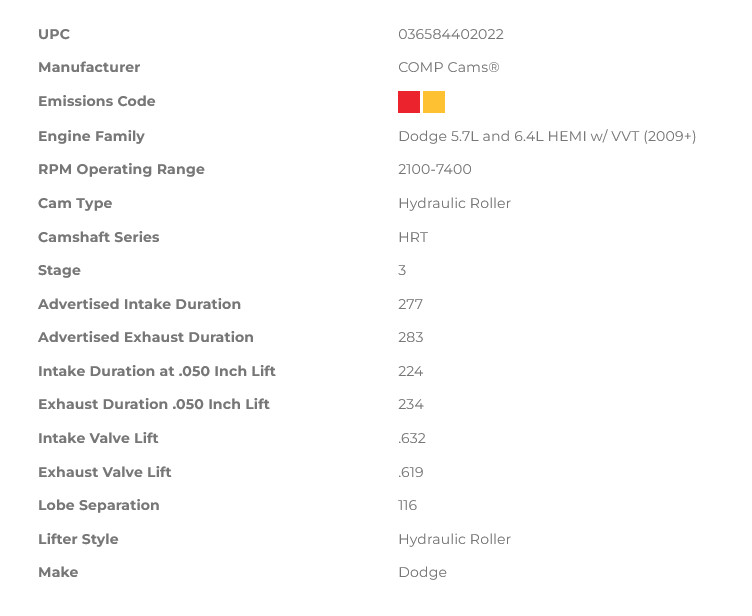Click the intake duration at .050 value 224
The image size is (752, 616).
click(411, 371)
